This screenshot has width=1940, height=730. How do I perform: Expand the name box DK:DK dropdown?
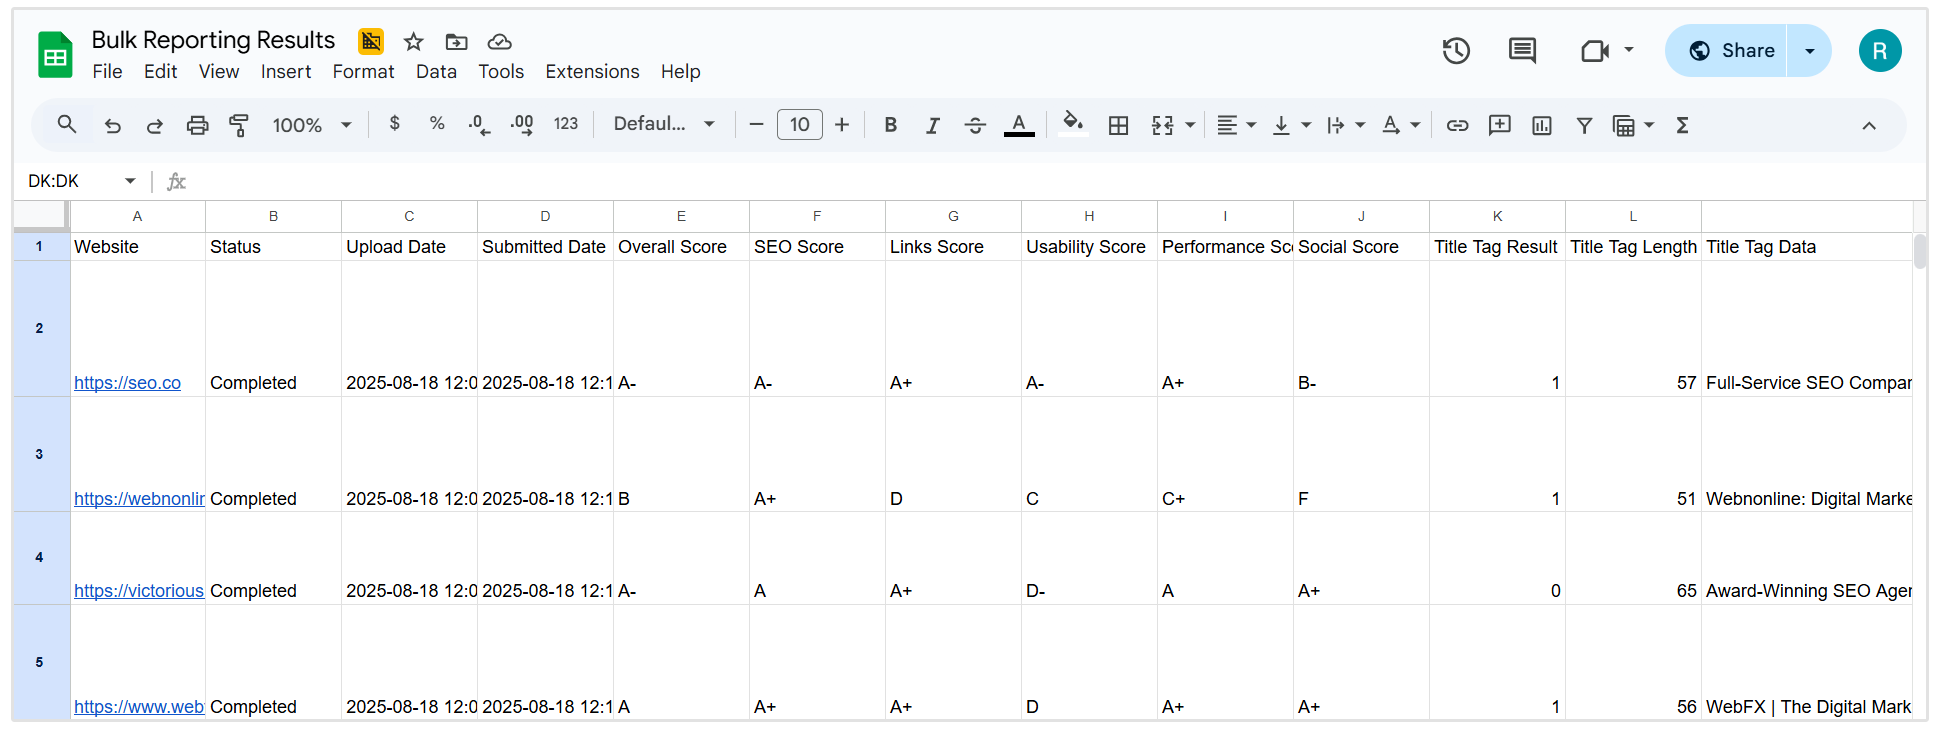tap(130, 181)
